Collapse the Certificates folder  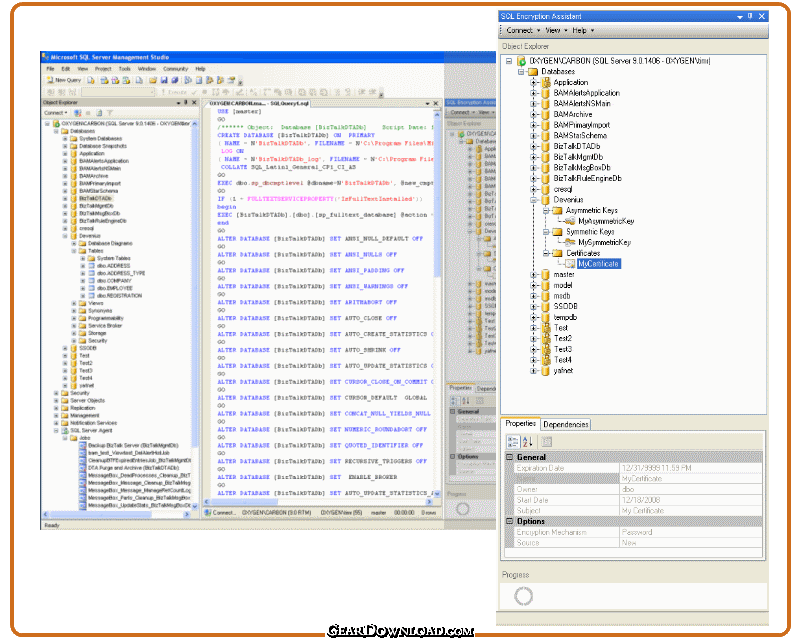(546, 253)
